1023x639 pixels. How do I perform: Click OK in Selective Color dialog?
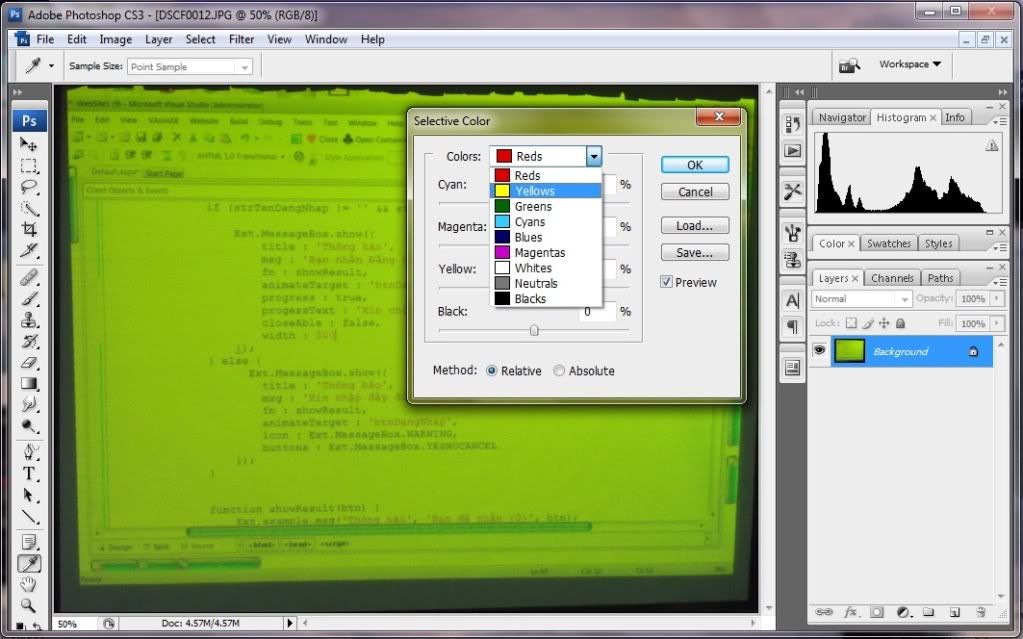pyautogui.click(x=694, y=165)
